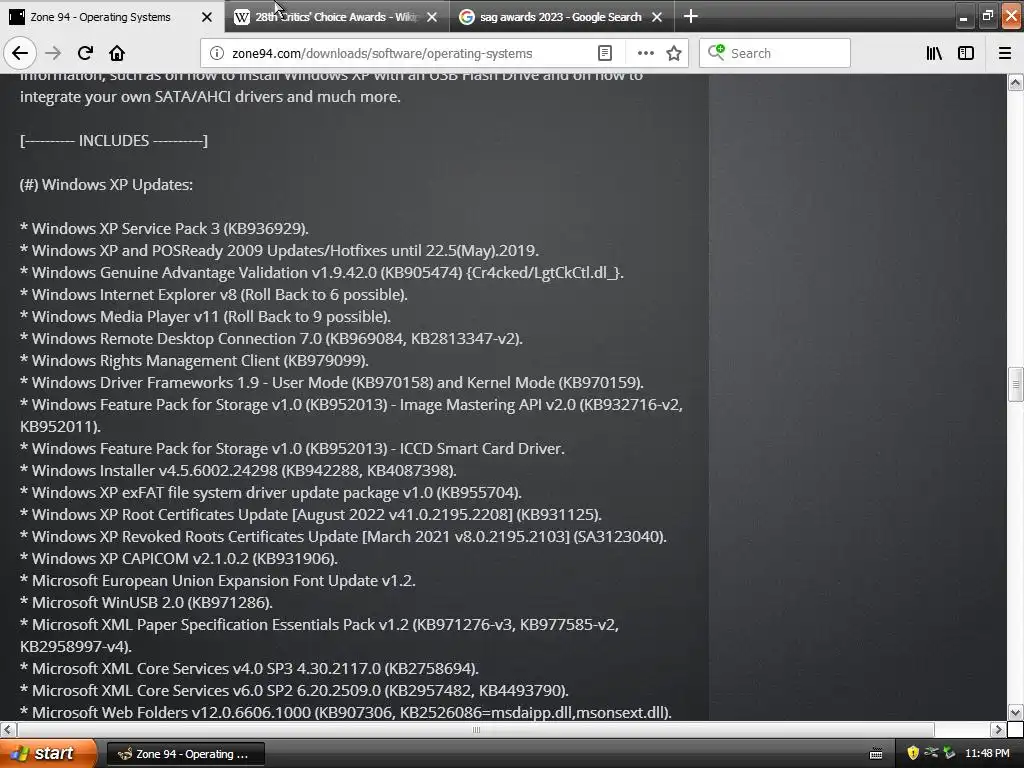Viewport: 1024px width, 768px height.
Task: Click the search engine magnifier icon
Action: pos(716,52)
